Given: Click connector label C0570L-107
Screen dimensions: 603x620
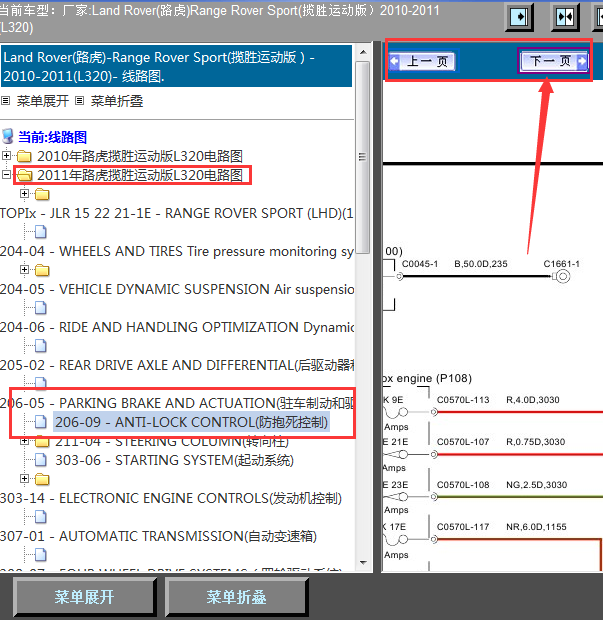Looking at the screenshot, I should 463,442.
